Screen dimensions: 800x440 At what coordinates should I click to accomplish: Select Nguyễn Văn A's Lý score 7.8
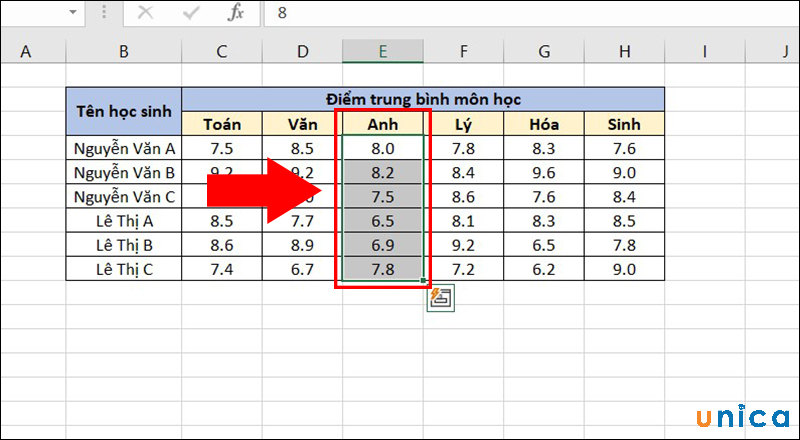point(463,148)
